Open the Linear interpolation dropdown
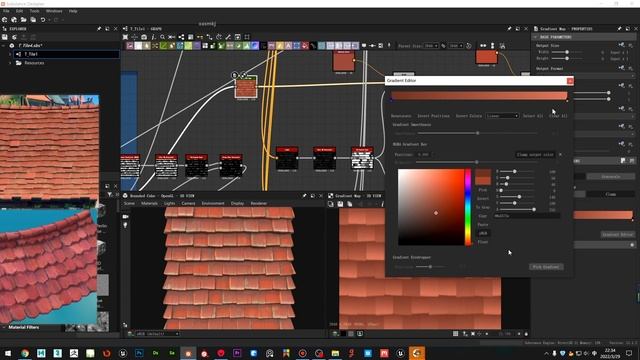Image resolution: width=640 pixels, height=360 pixels. point(502,116)
